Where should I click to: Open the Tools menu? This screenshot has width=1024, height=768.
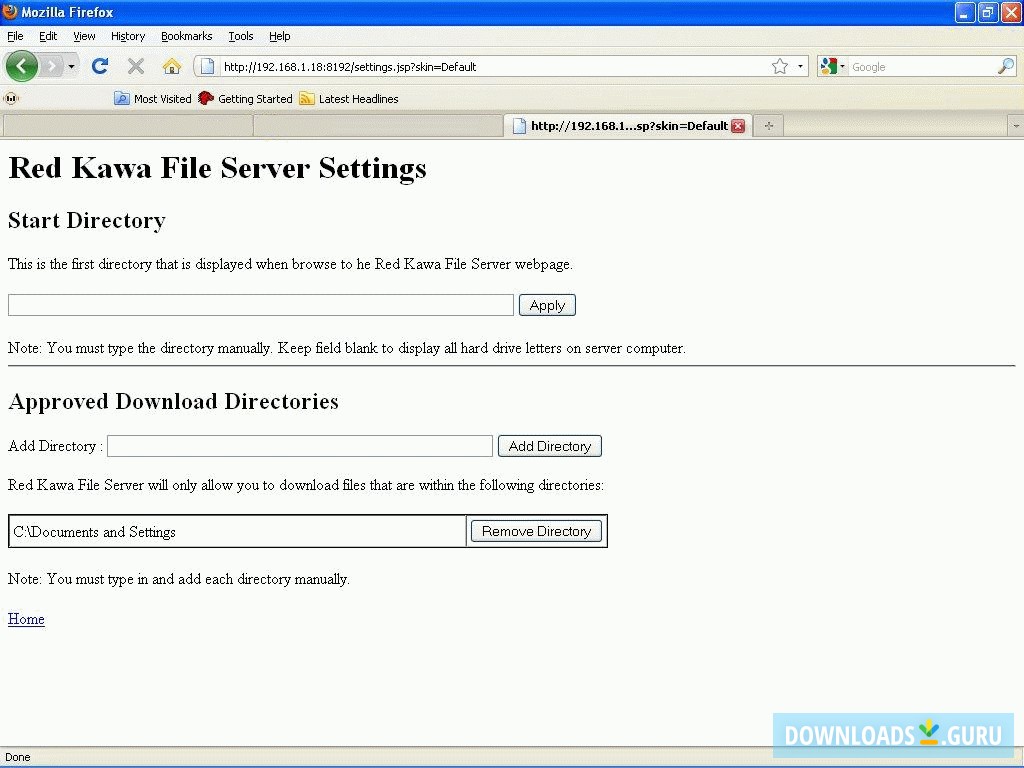240,36
